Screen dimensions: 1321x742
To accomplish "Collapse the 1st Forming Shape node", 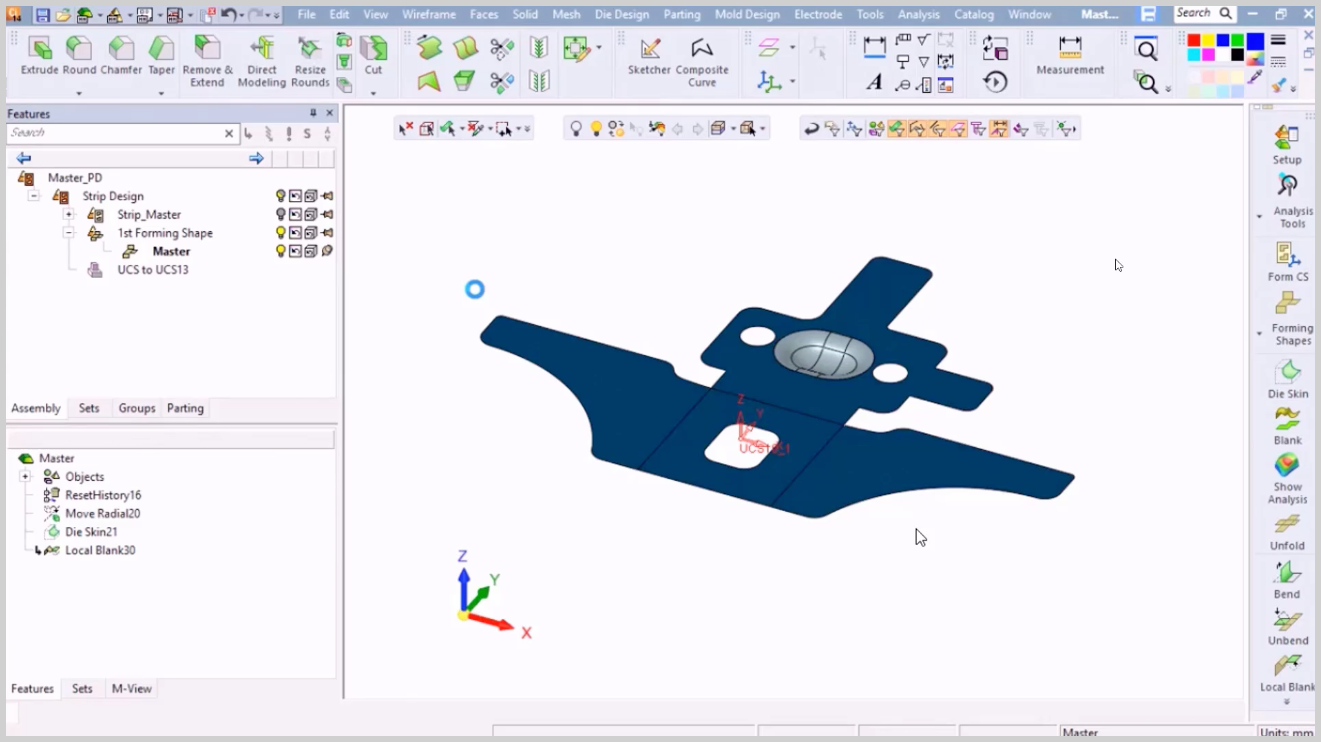I will (68, 233).
